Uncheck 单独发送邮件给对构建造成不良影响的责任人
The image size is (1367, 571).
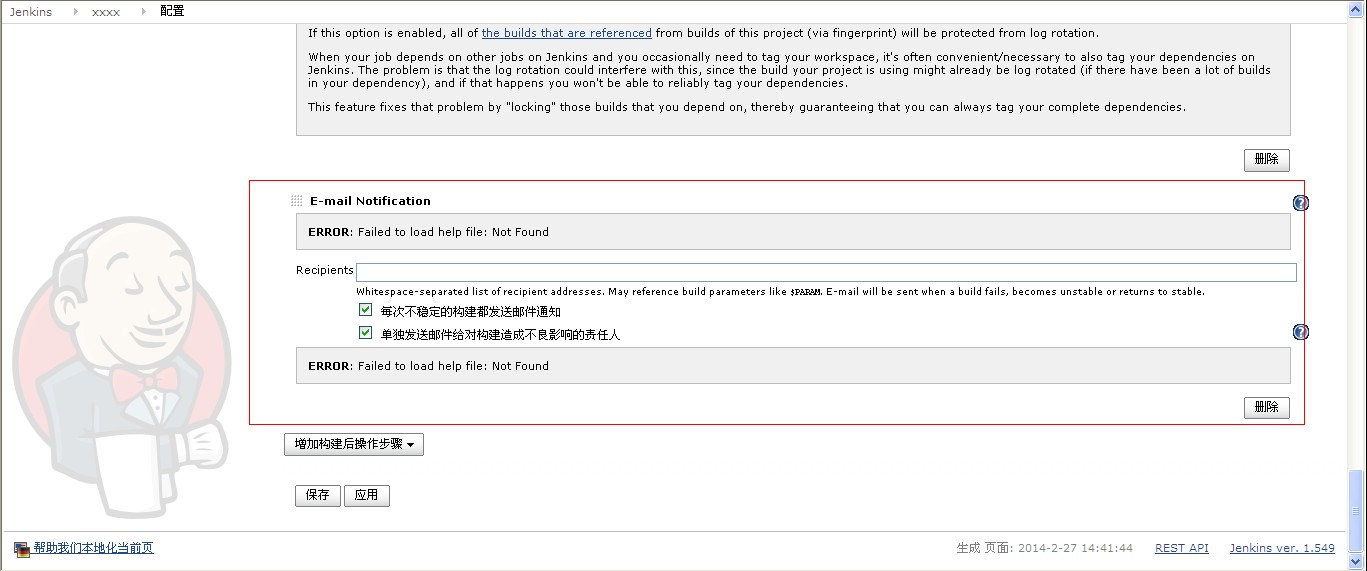(366, 333)
